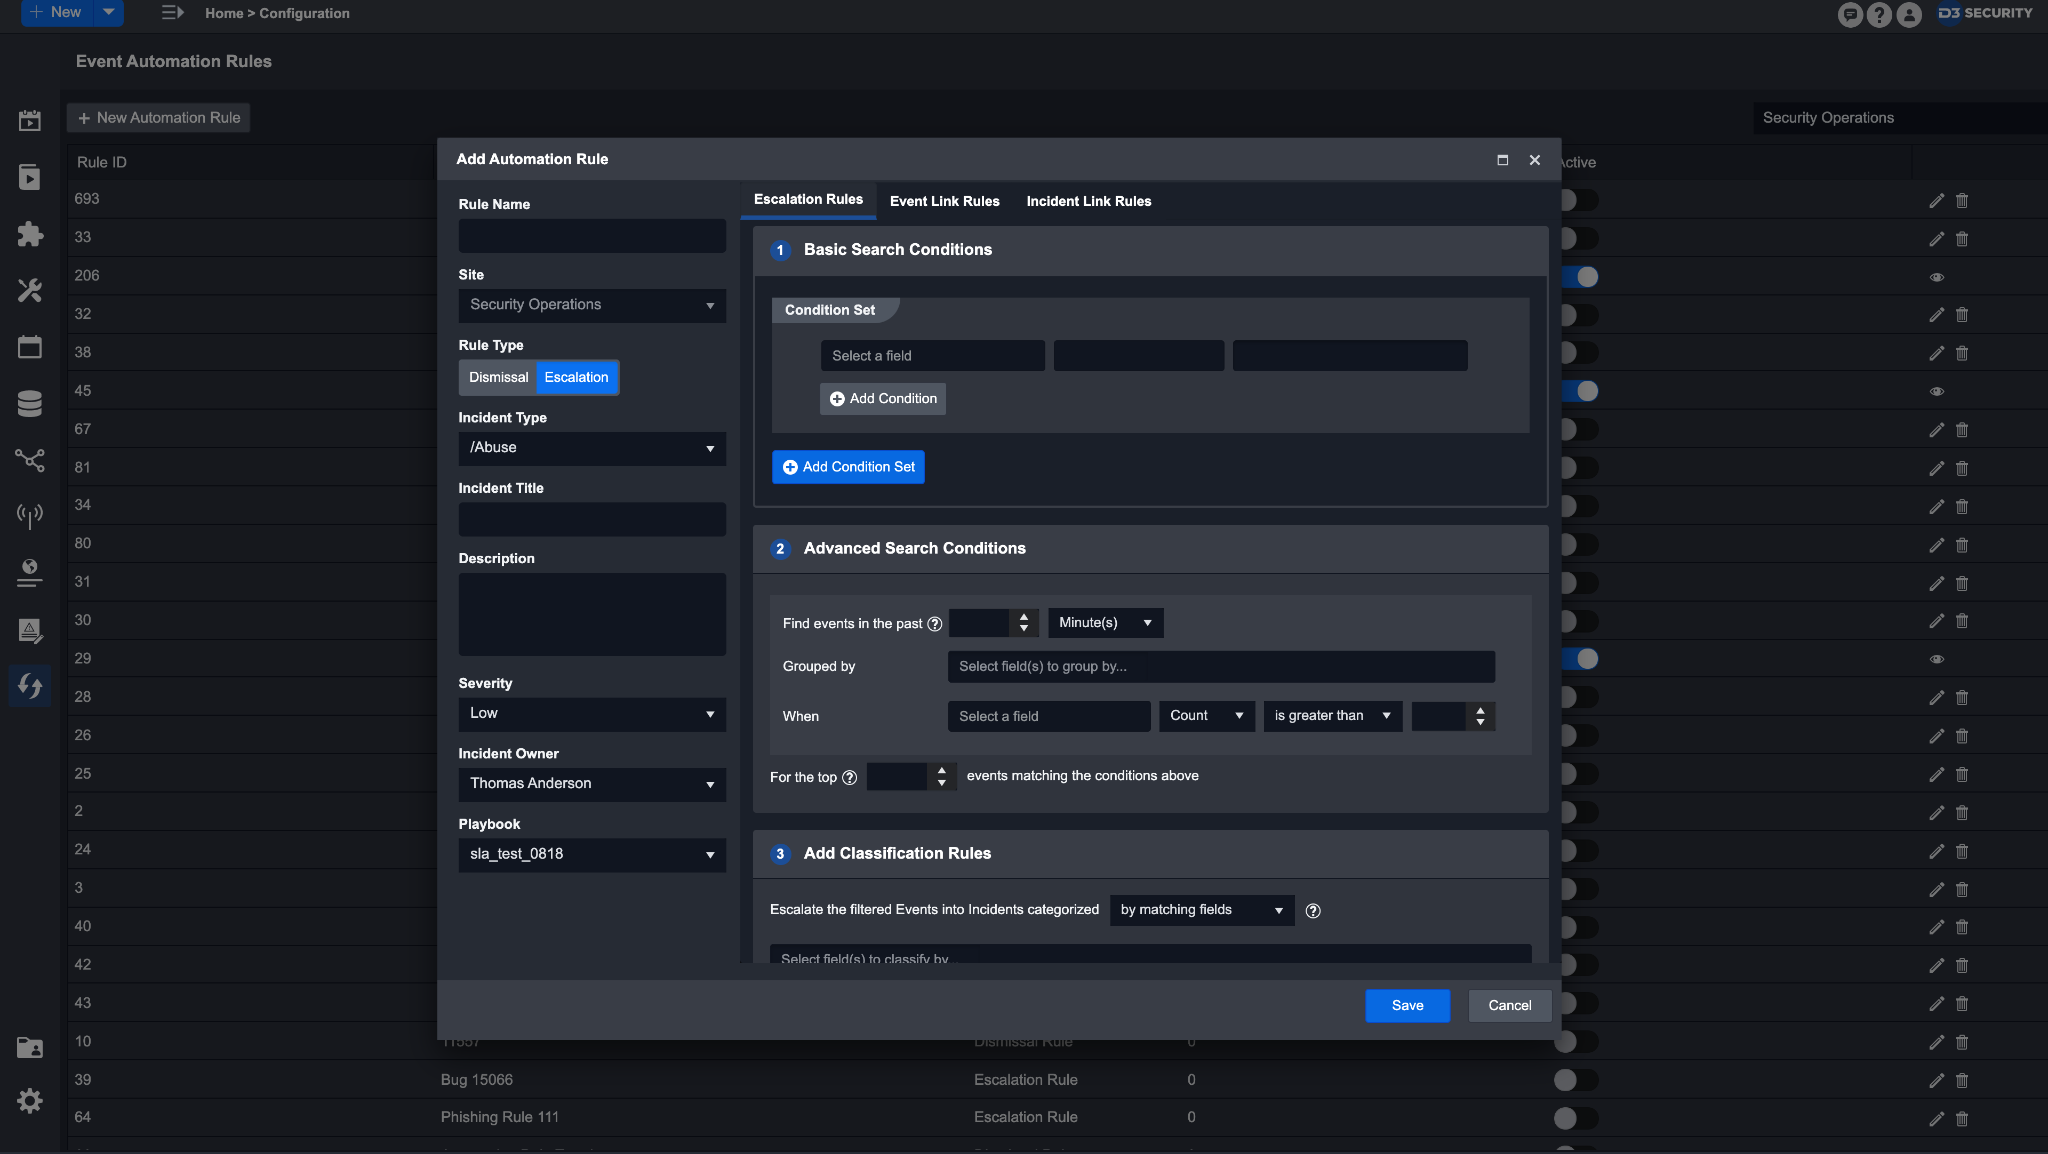Image resolution: width=2048 pixels, height=1154 pixels.
Task: Click the Add Condition Set button
Action: click(x=848, y=467)
